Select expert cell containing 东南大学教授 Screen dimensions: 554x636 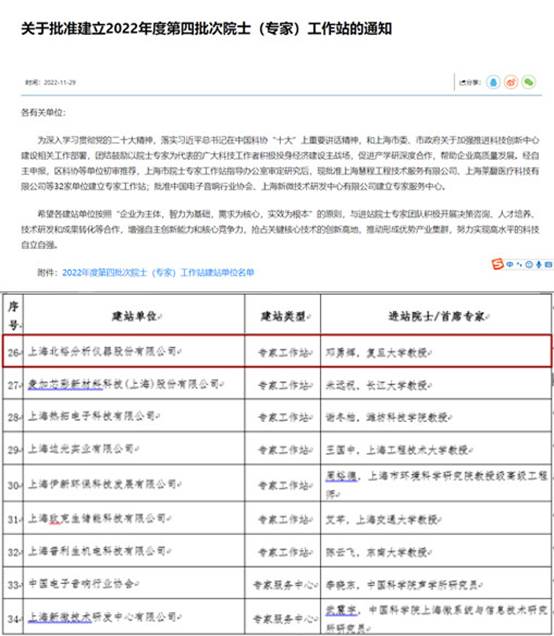[x=436, y=551]
